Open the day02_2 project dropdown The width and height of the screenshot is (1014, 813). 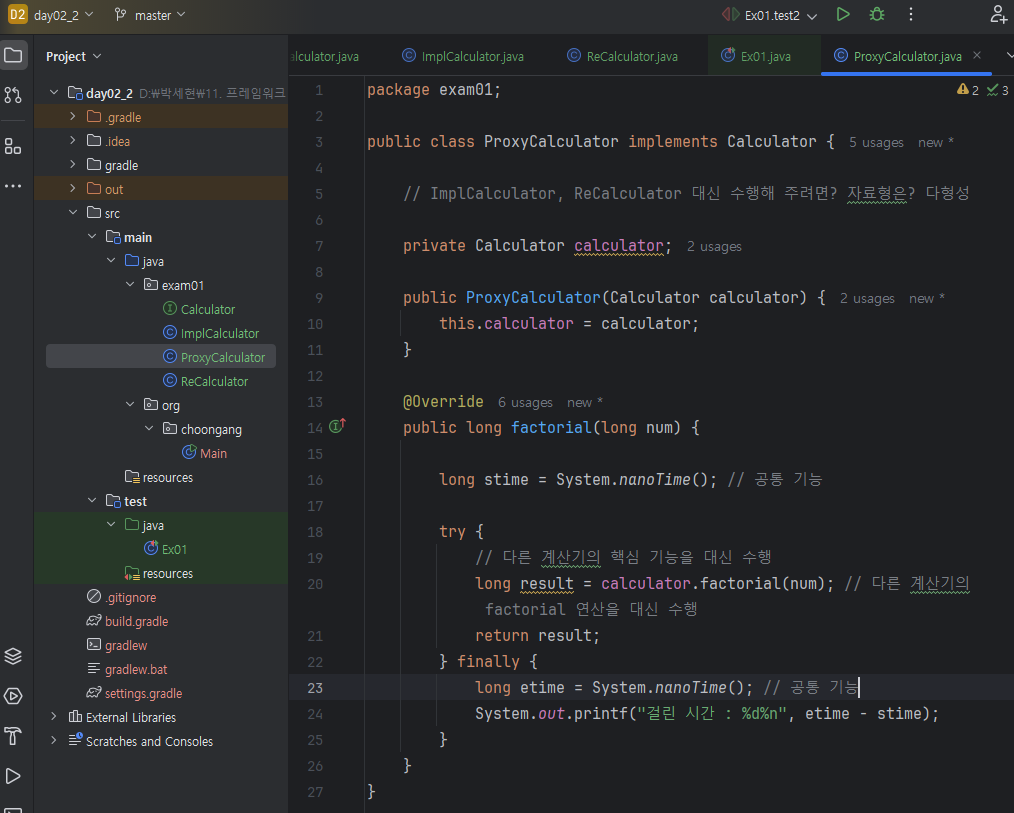pos(63,15)
